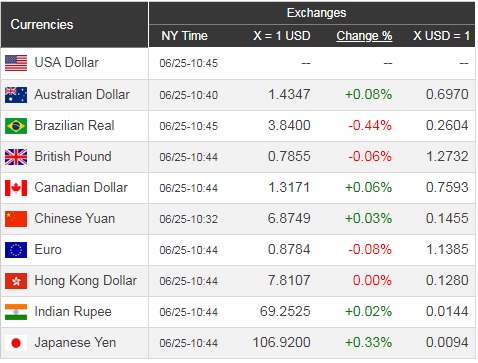Viewport: 478px width, 363px height.
Task: Open the Australian Dollar currency name
Action: click(82, 95)
